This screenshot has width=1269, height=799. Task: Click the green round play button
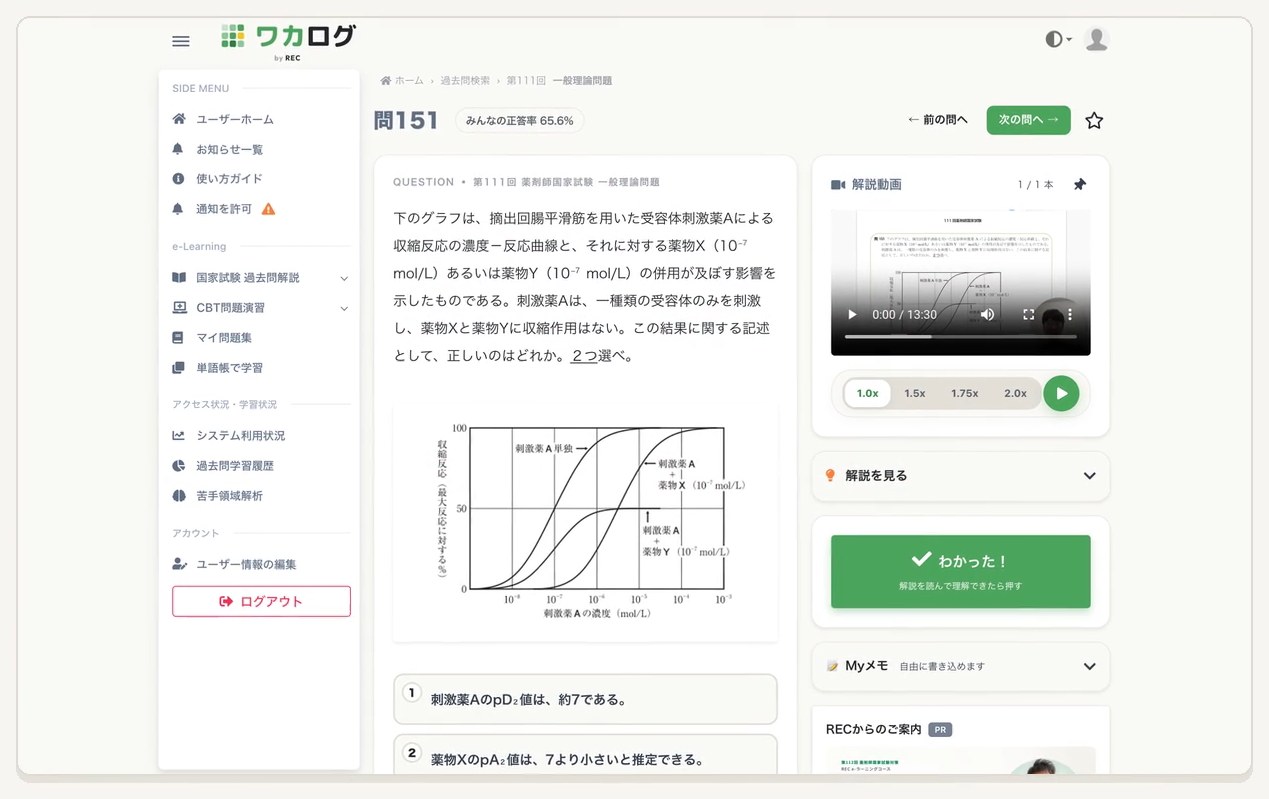pos(1061,393)
